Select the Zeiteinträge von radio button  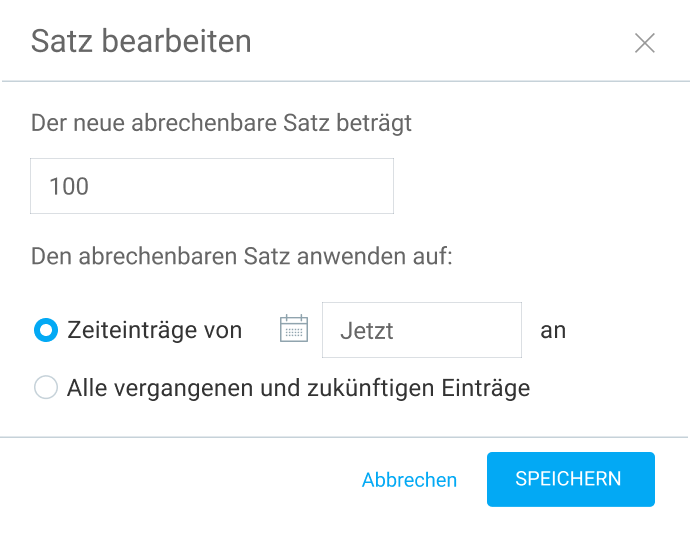(46, 330)
